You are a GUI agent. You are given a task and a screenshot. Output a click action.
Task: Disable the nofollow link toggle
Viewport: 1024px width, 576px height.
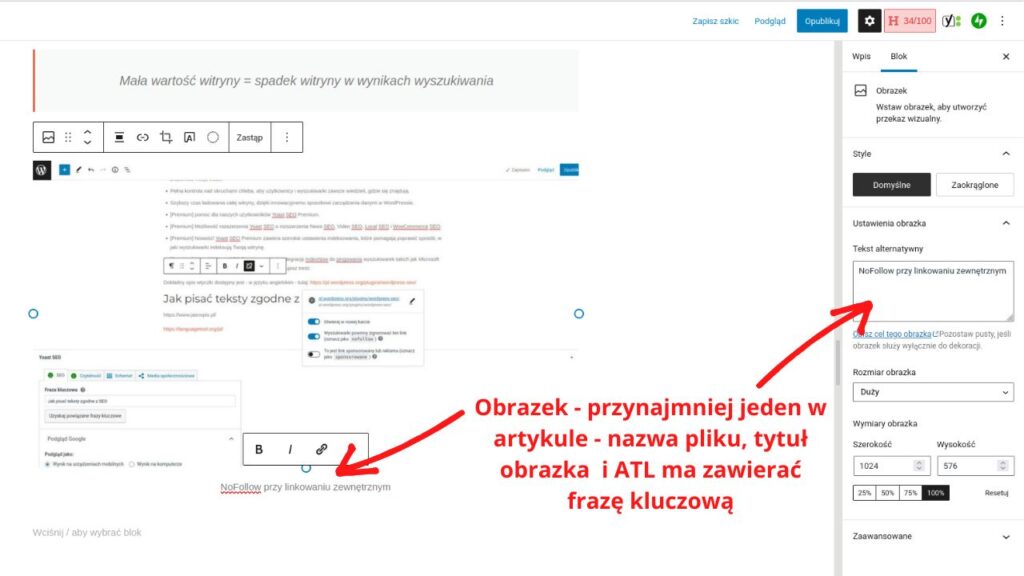313,336
